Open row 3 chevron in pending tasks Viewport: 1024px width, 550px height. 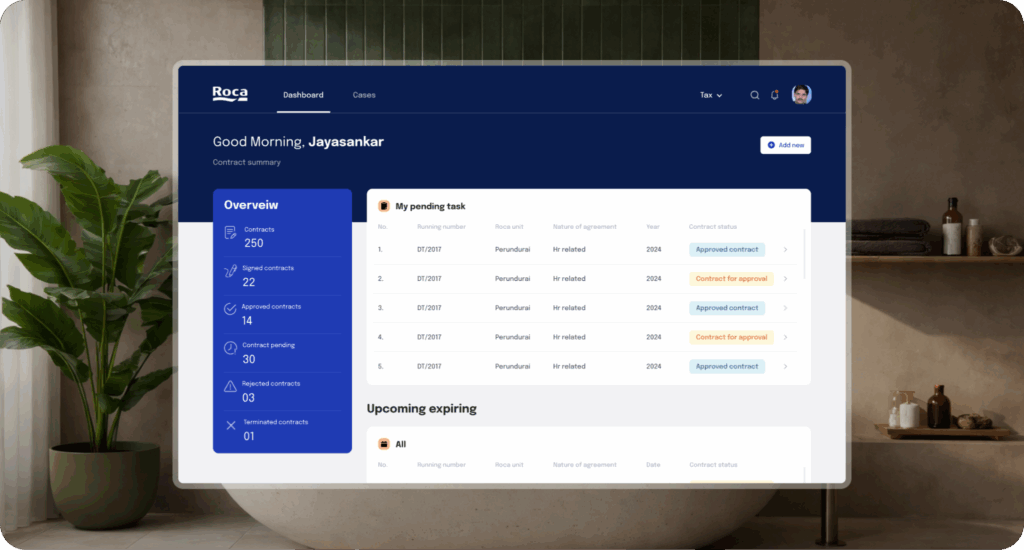click(x=786, y=308)
